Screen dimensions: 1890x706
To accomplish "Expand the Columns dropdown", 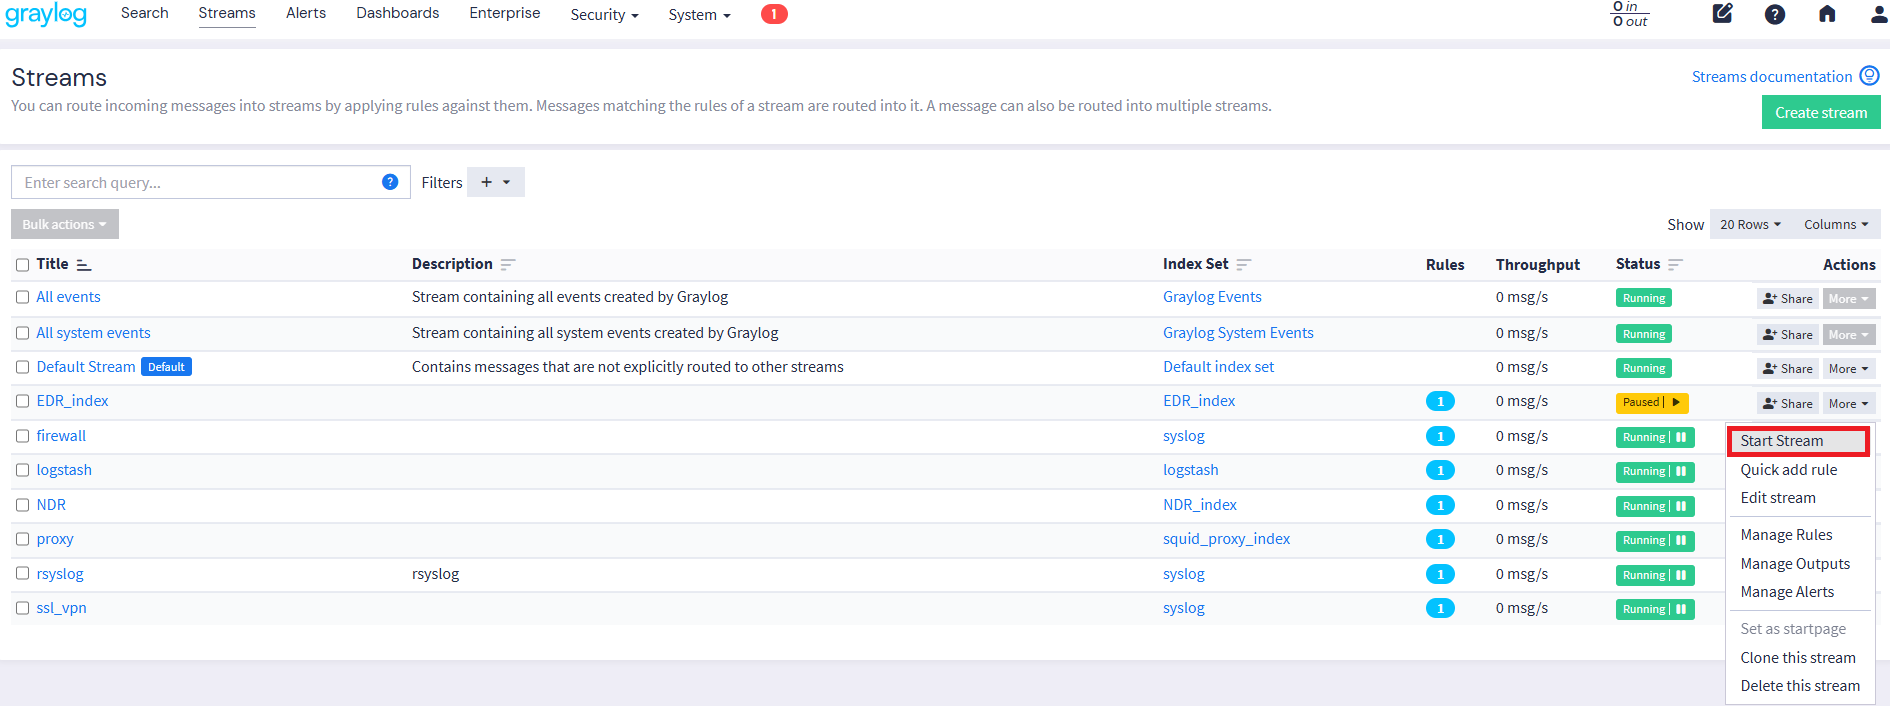I will coord(1835,225).
